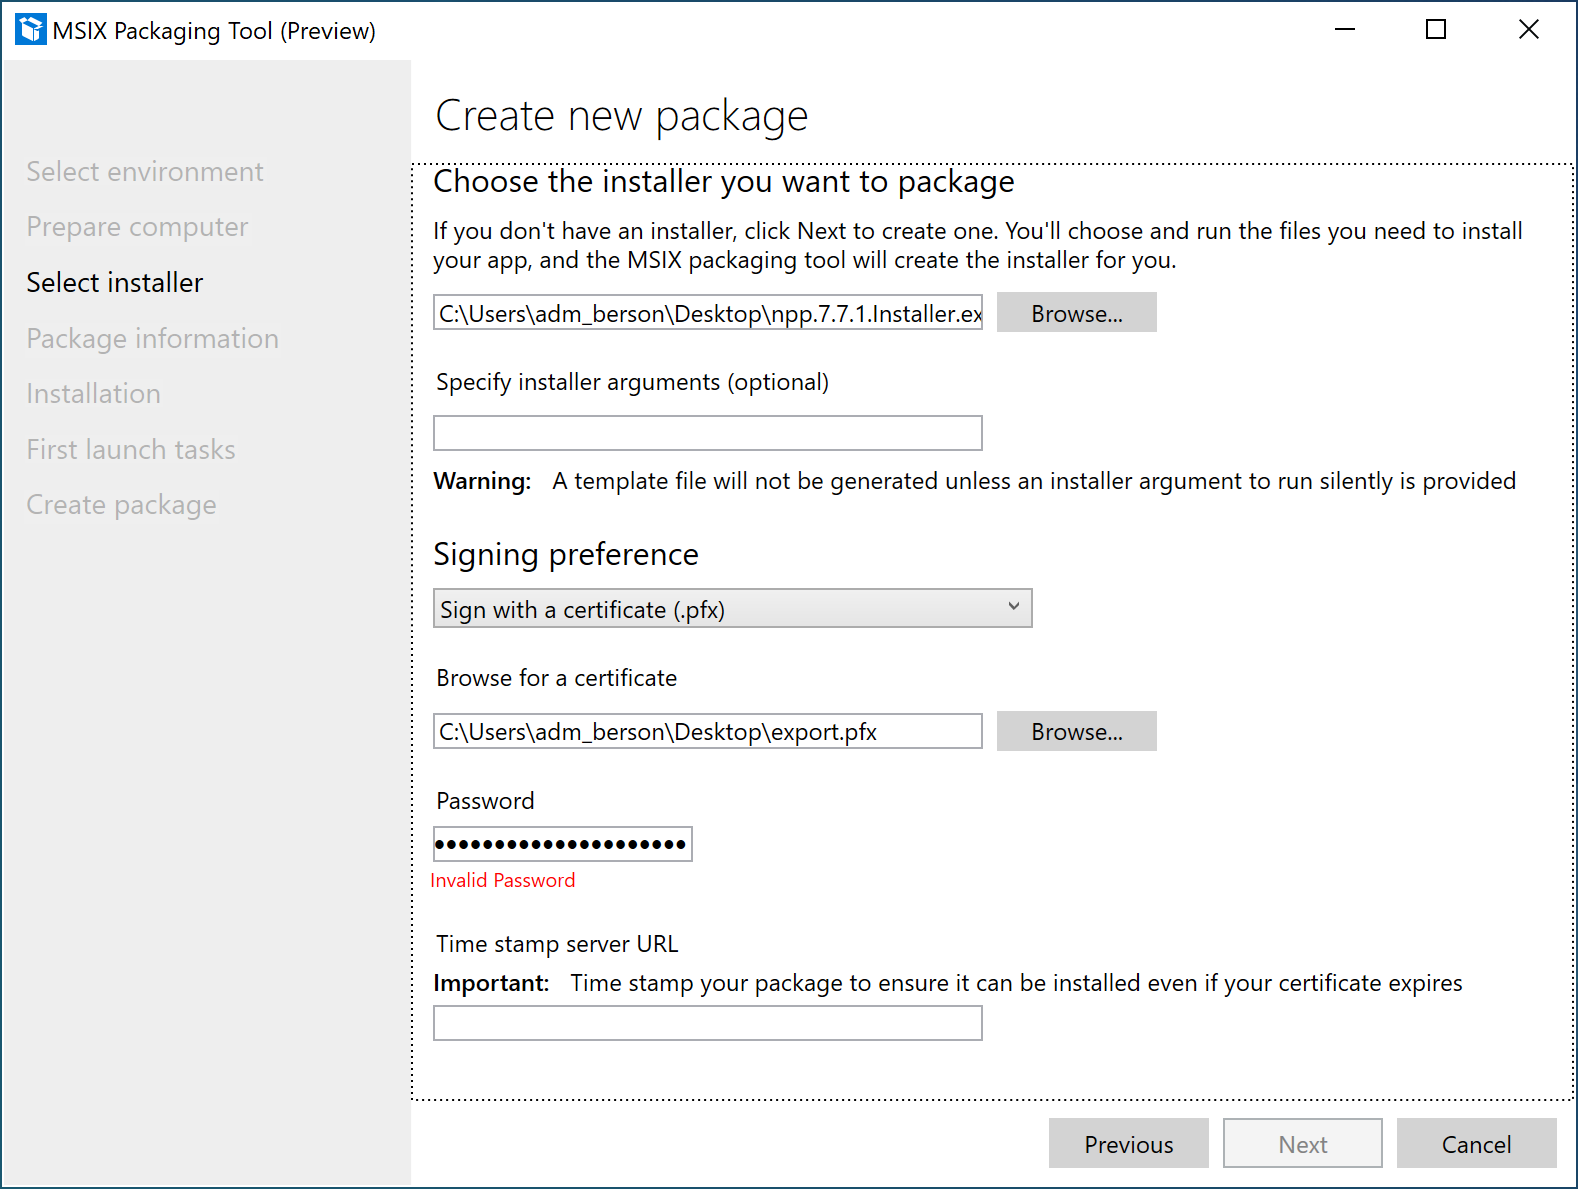Select the First launch tasks step
Image resolution: width=1578 pixels, height=1189 pixels.
[130, 449]
